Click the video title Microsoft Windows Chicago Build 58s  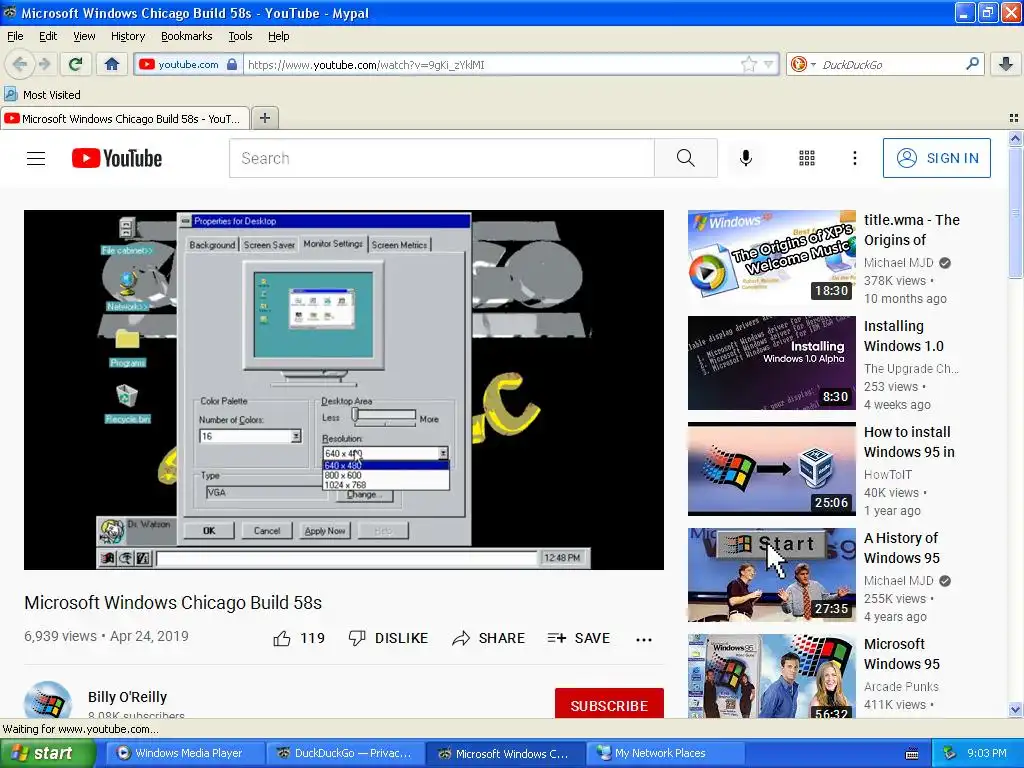(173, 603)
